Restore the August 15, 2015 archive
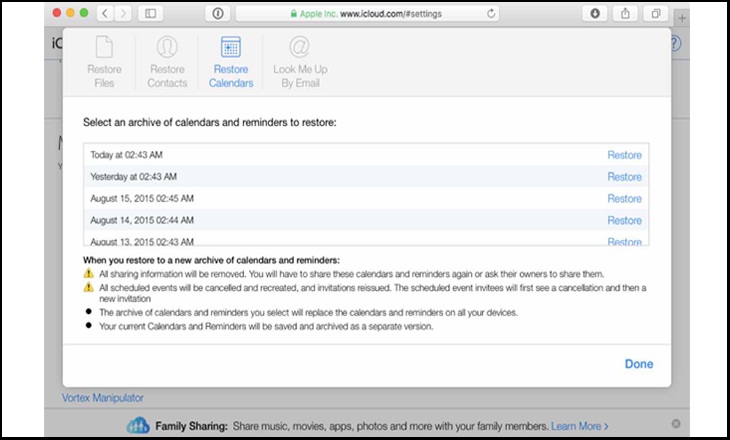 pyautogui.click(x=624, y=199)
